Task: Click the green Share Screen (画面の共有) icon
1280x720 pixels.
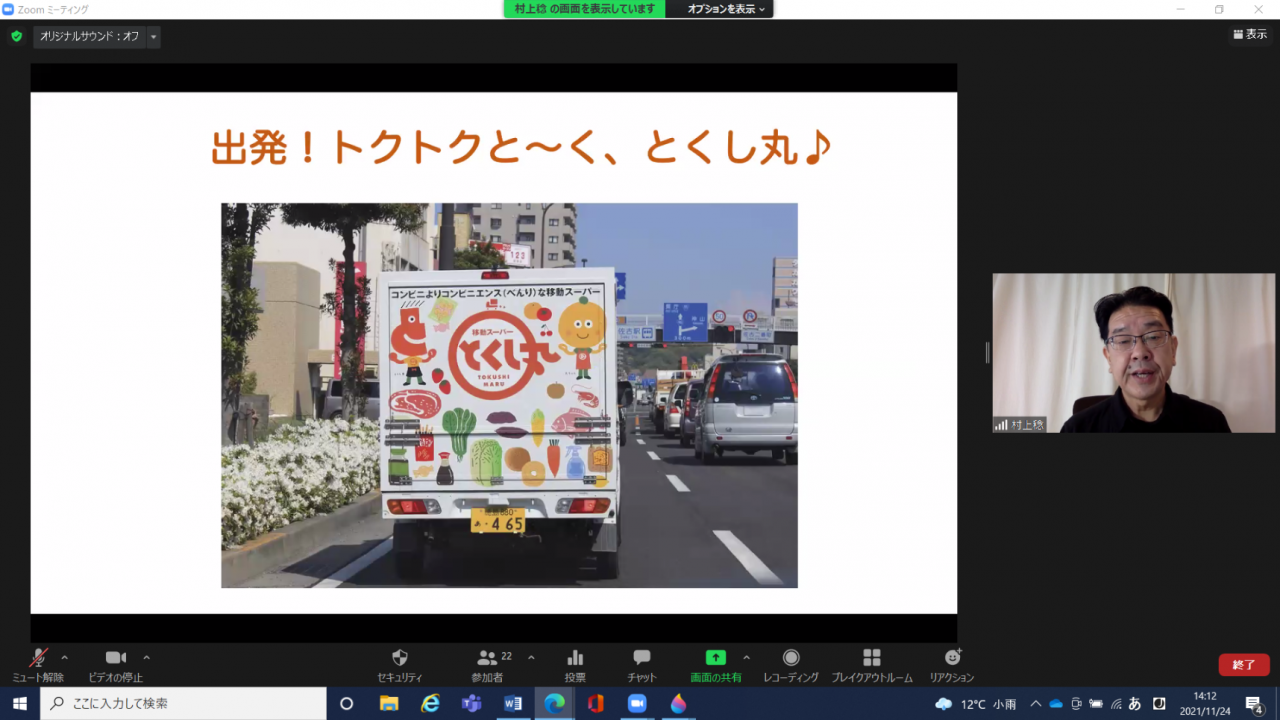Action: click(715, 658)
